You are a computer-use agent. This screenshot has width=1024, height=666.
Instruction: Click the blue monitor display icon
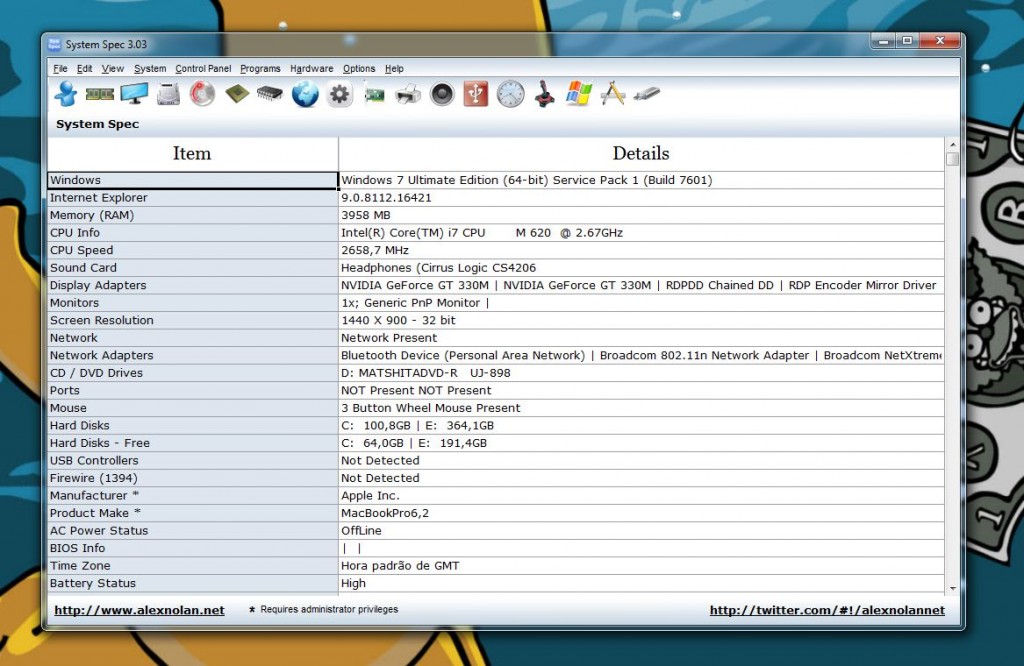135,94
